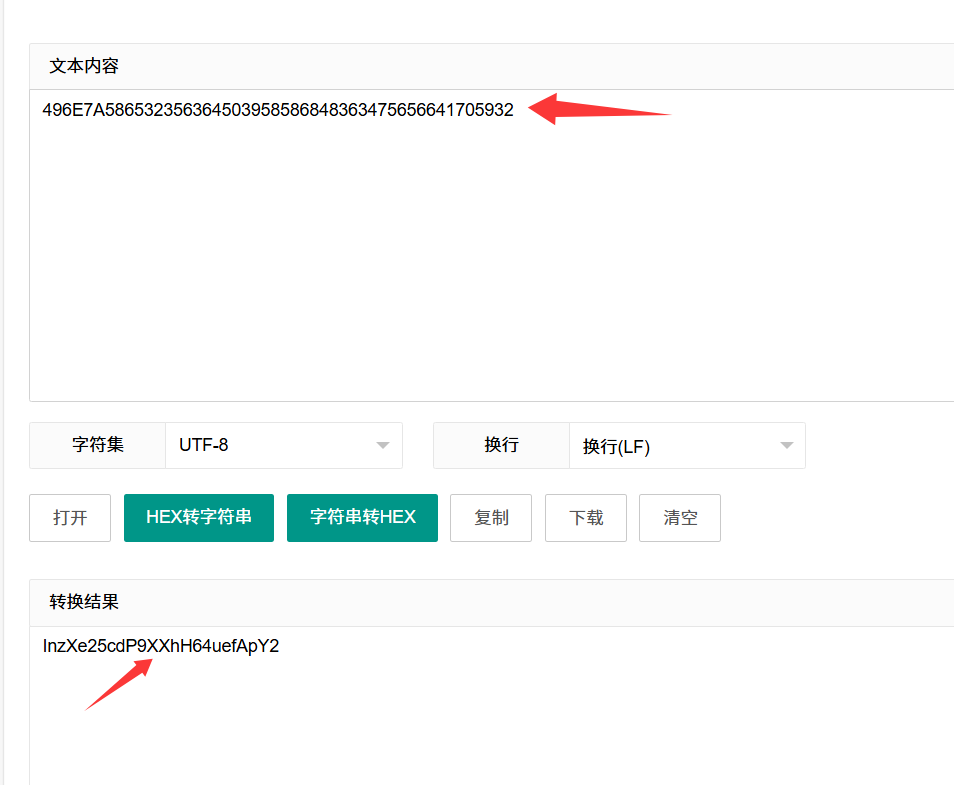Expand line-break list via its arrow
The image size is (954, 785).
tap(787, 445)
